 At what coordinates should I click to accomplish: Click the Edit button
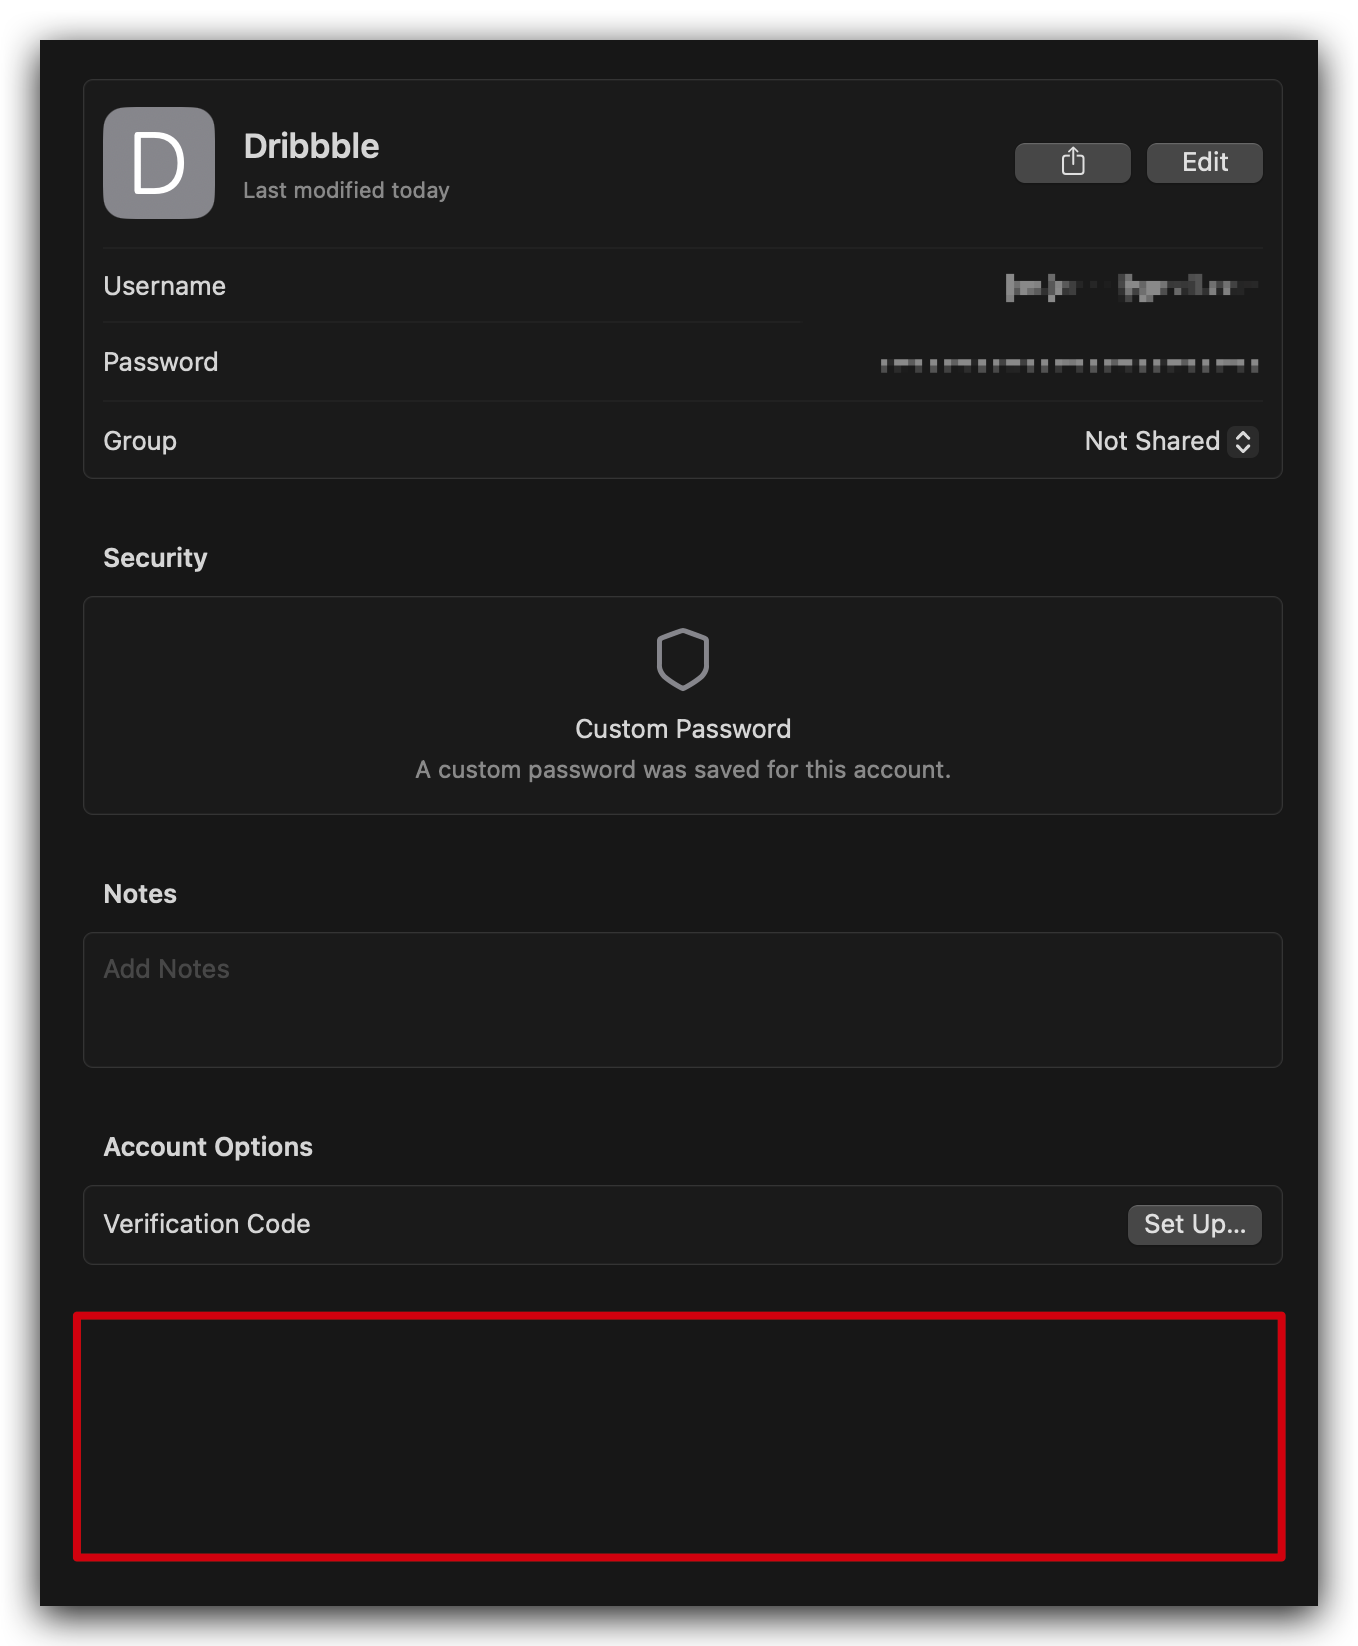click(1204, 162)
